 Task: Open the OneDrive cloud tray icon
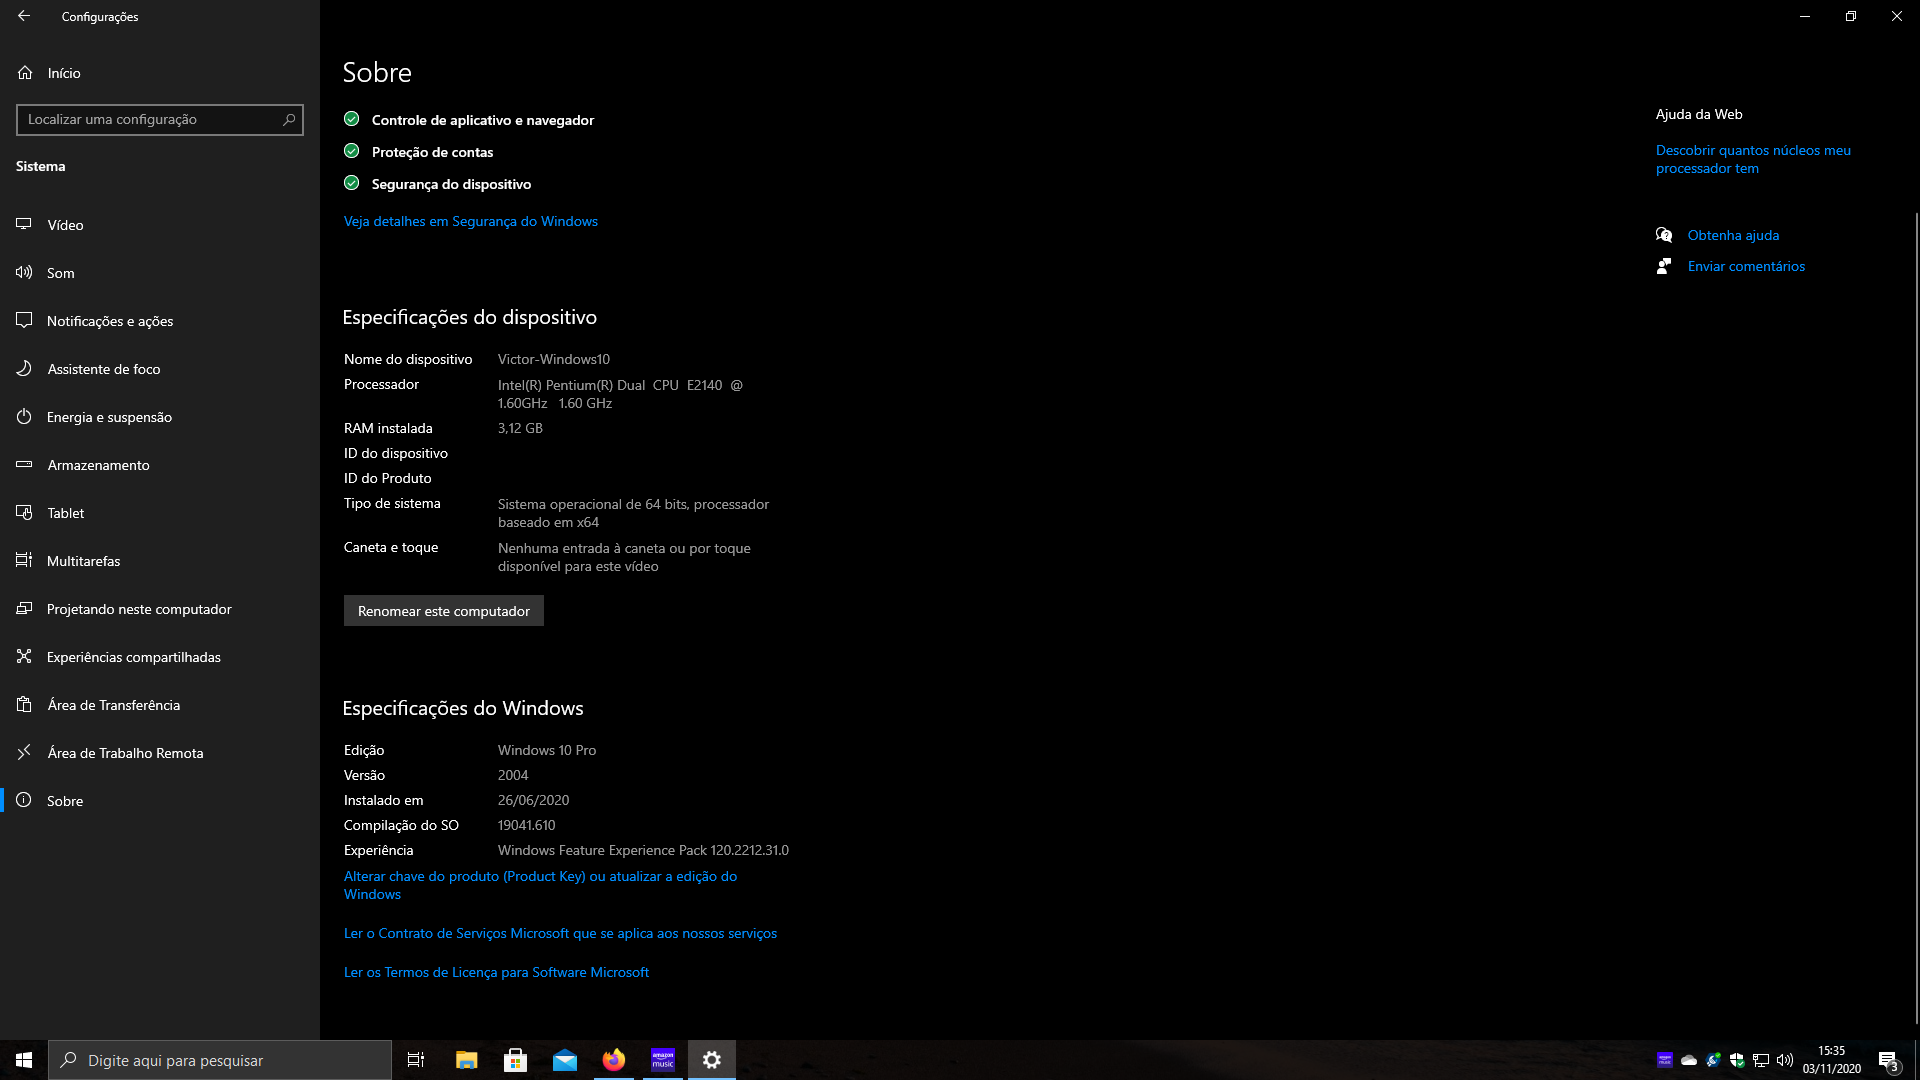(x=1689, y=1060)
